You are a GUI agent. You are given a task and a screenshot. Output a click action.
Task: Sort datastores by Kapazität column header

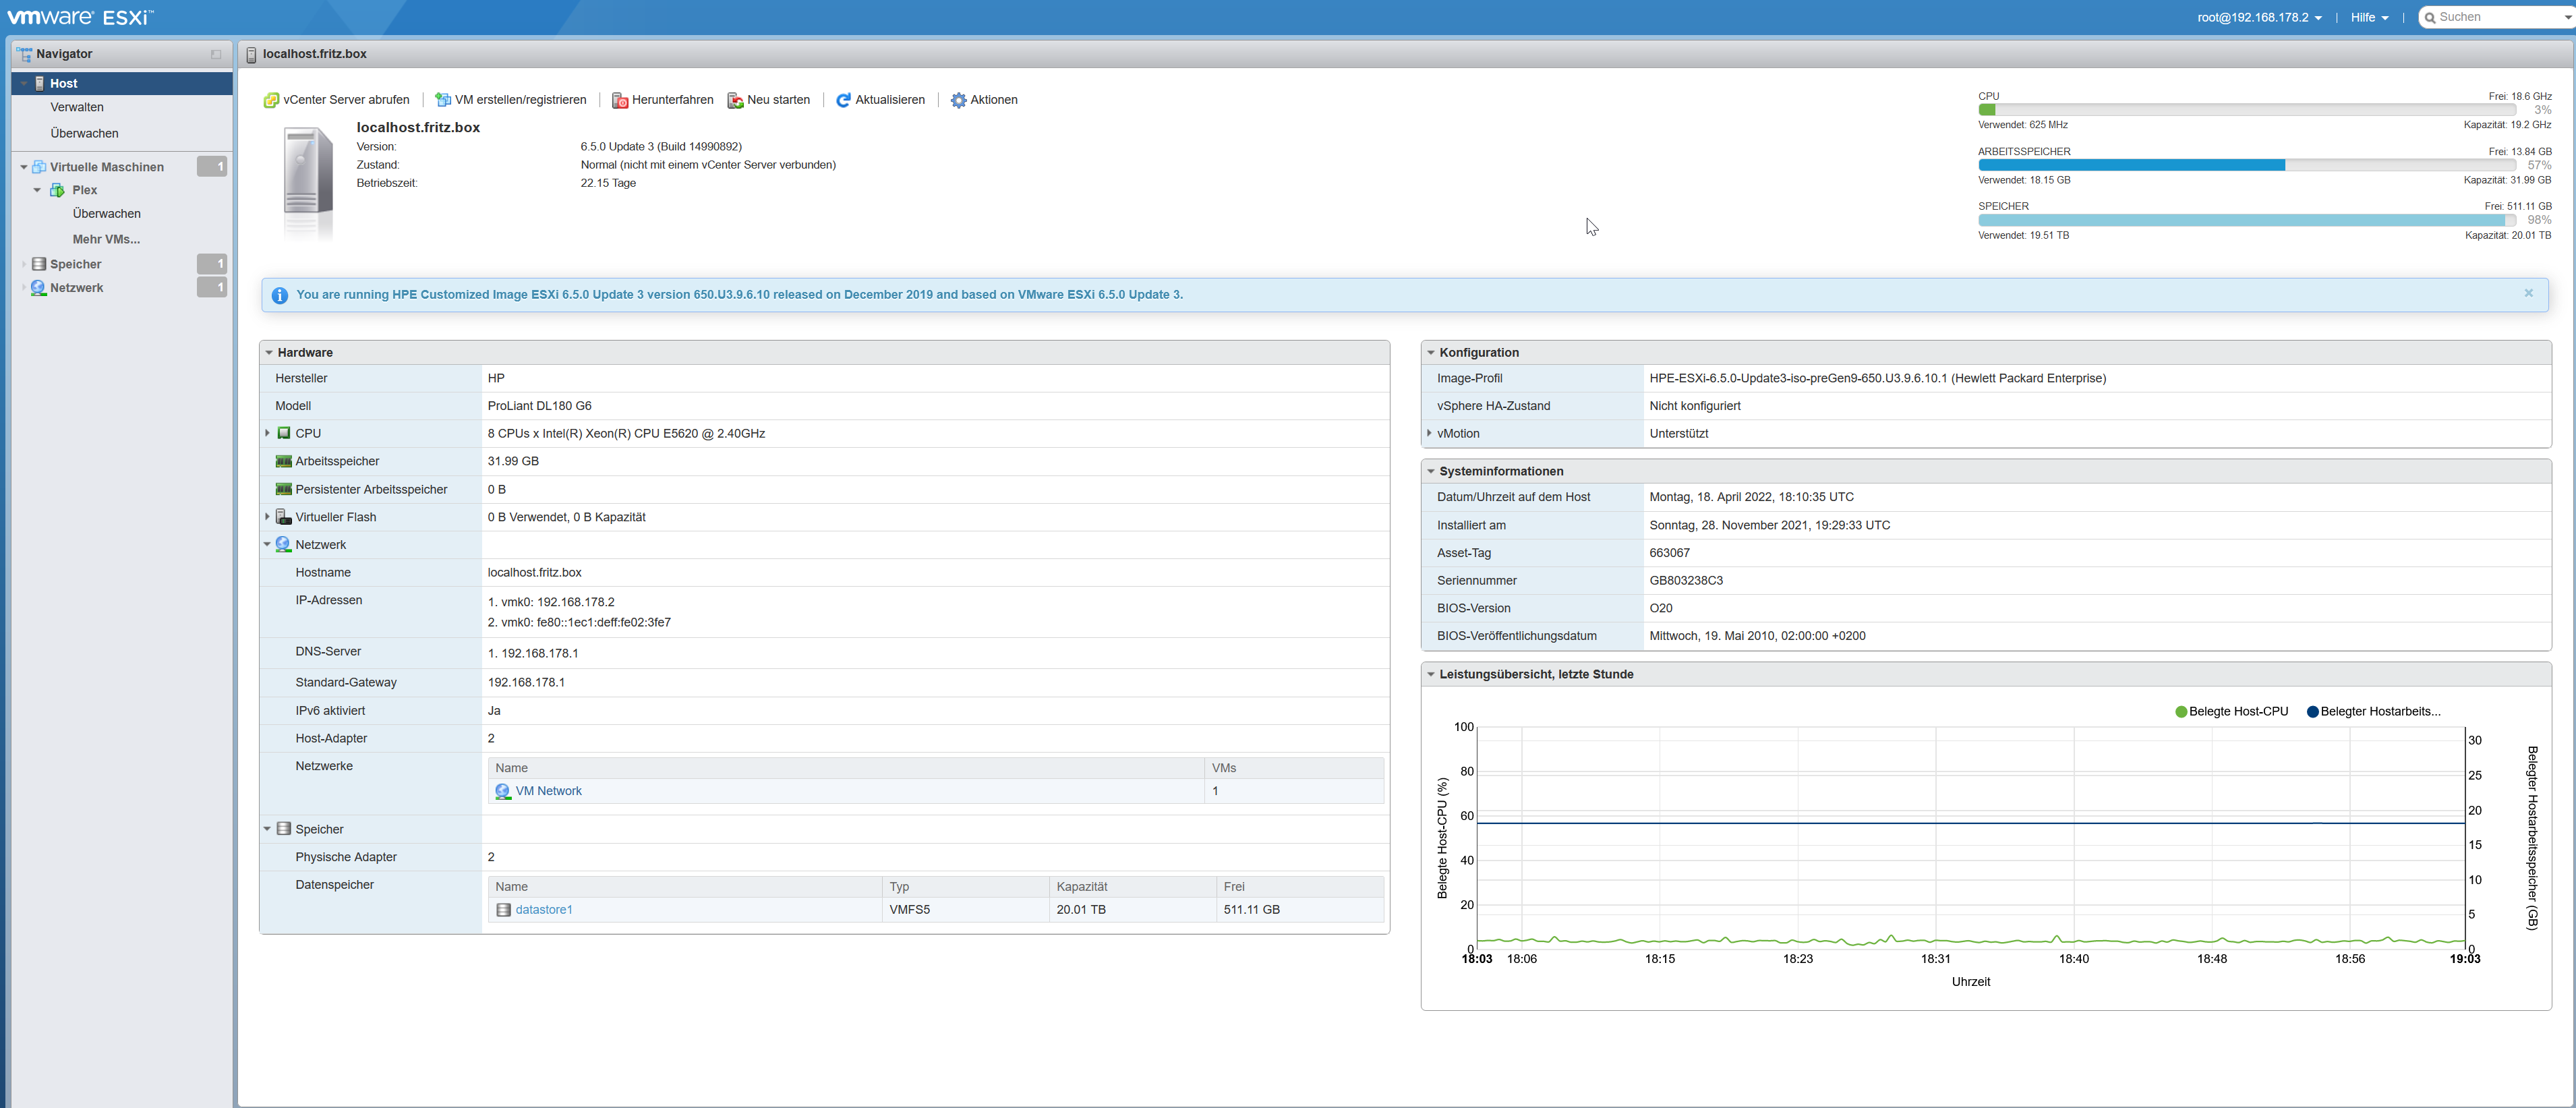[1132, 887]
